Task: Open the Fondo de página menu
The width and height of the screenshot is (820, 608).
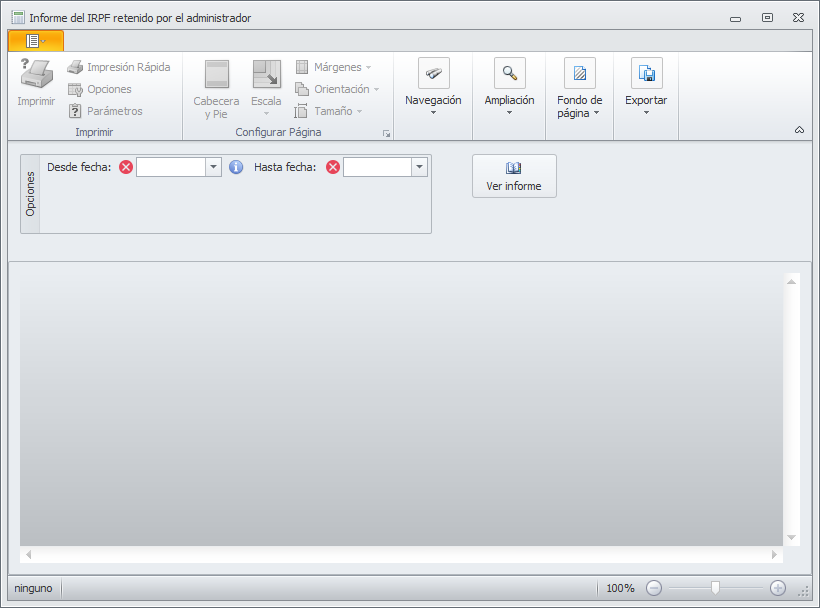Action: (x=579, y=73)
